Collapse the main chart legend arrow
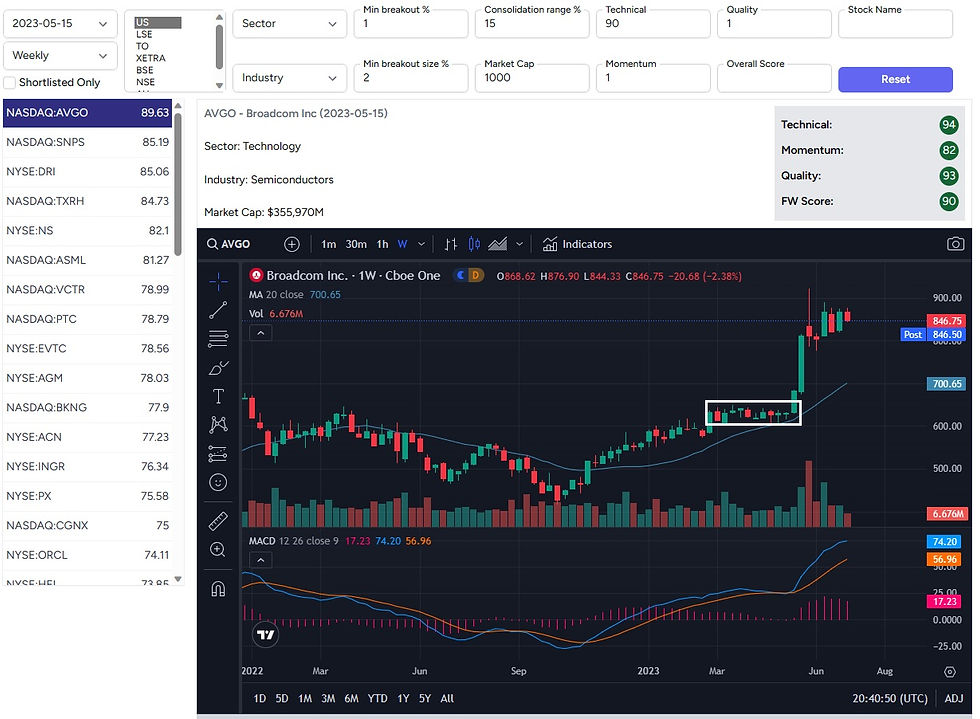980x719 pixels. click(x=261, y=333)
